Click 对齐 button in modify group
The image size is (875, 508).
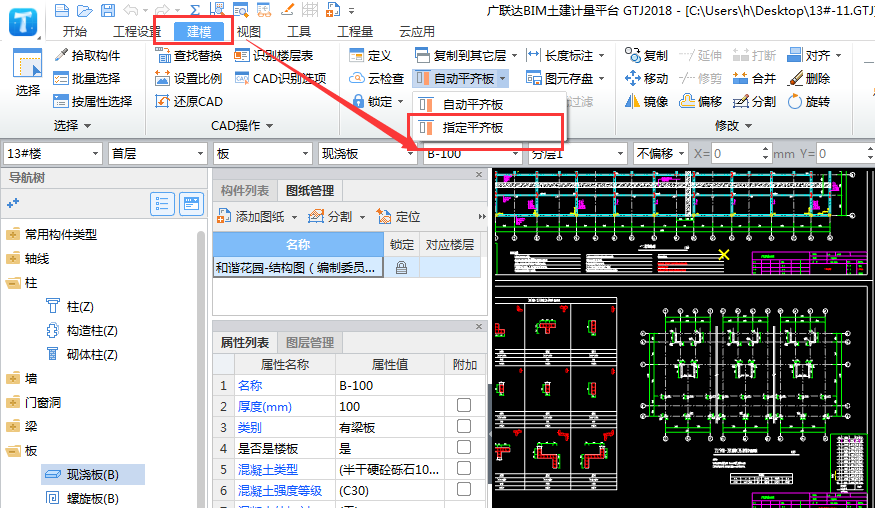coord(814,55)
